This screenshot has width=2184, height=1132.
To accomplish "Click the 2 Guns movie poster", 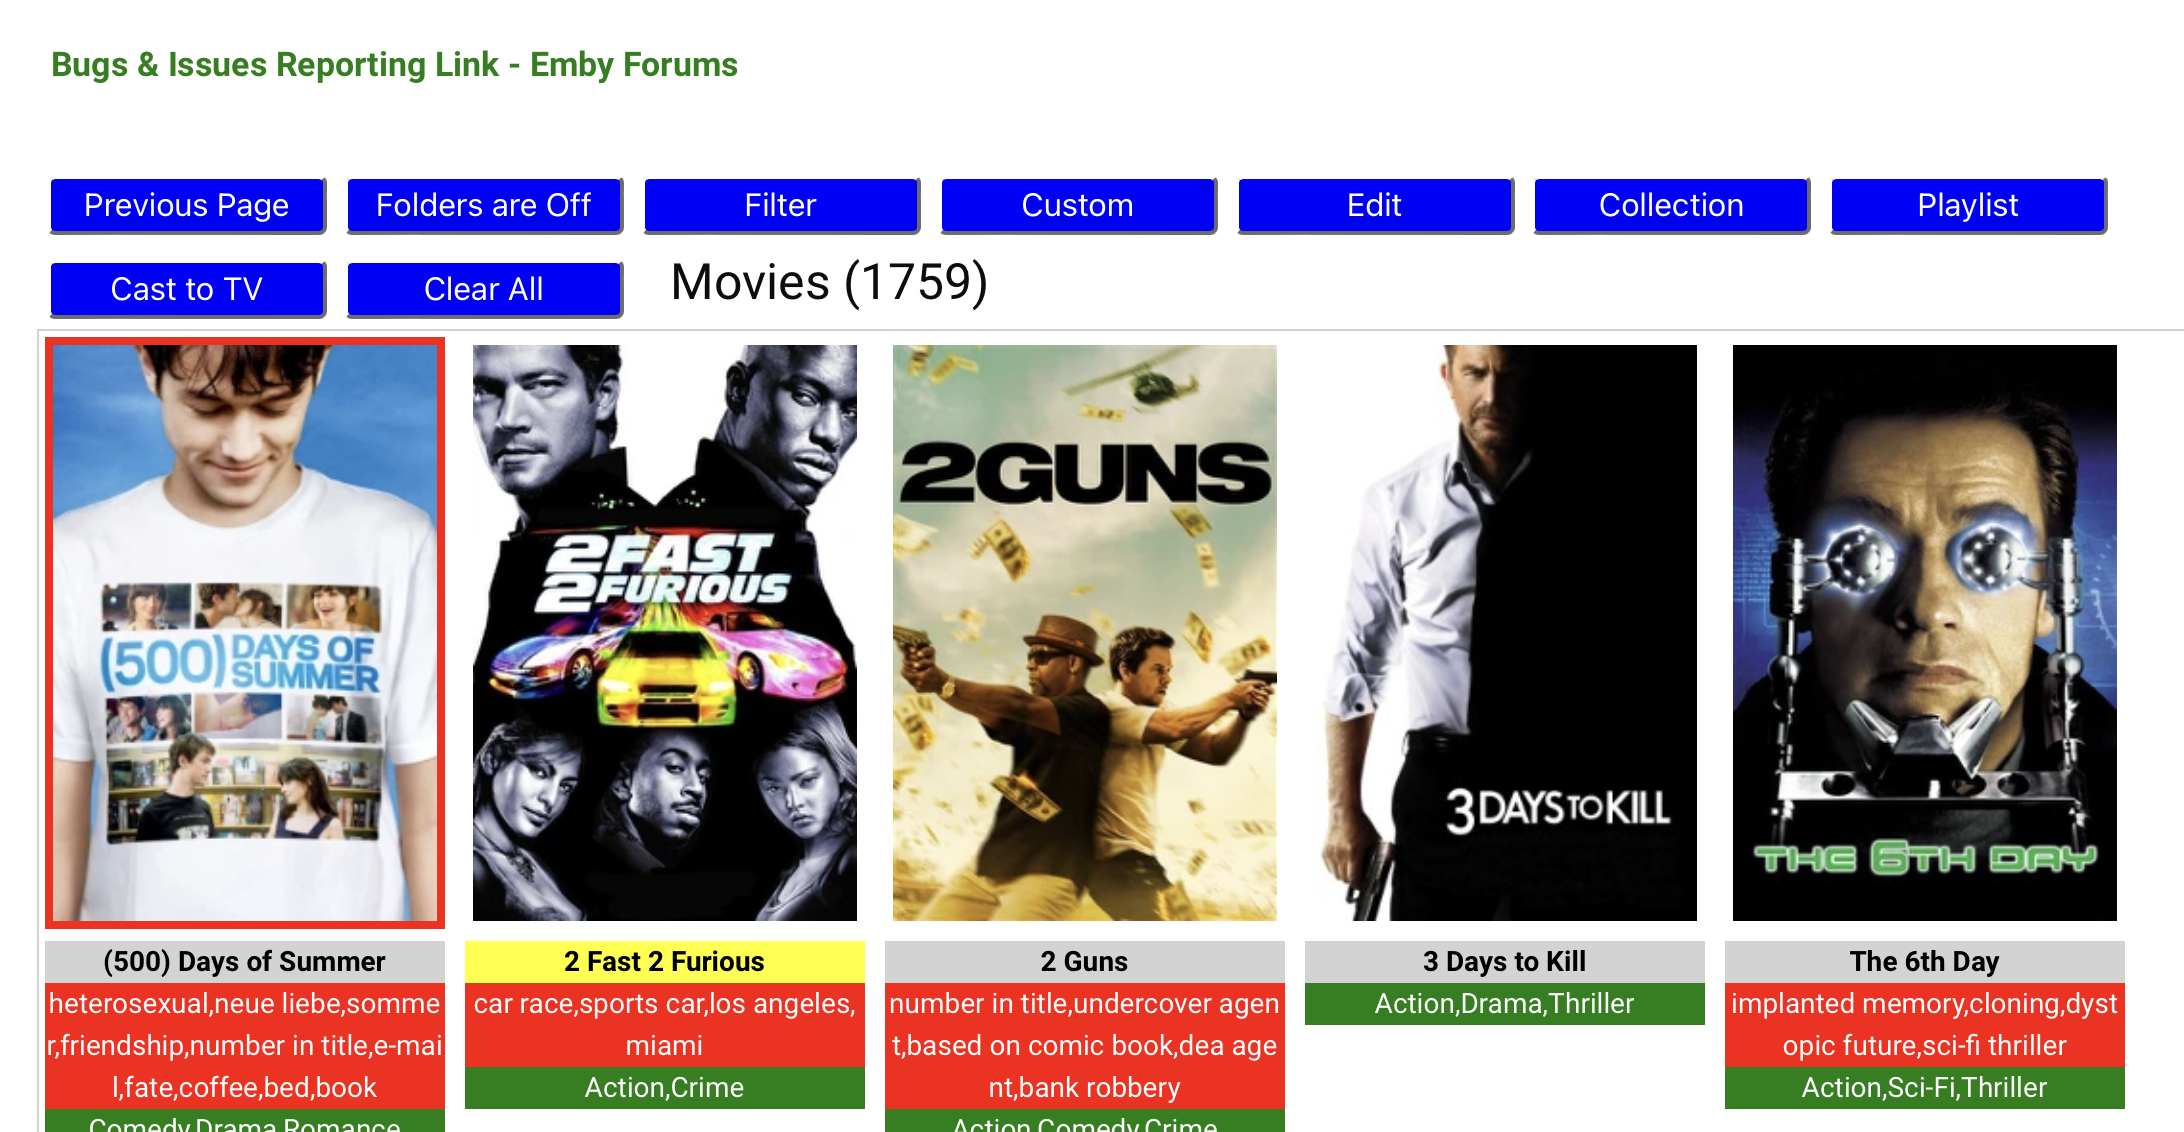I will click(x=1084, y=632).
